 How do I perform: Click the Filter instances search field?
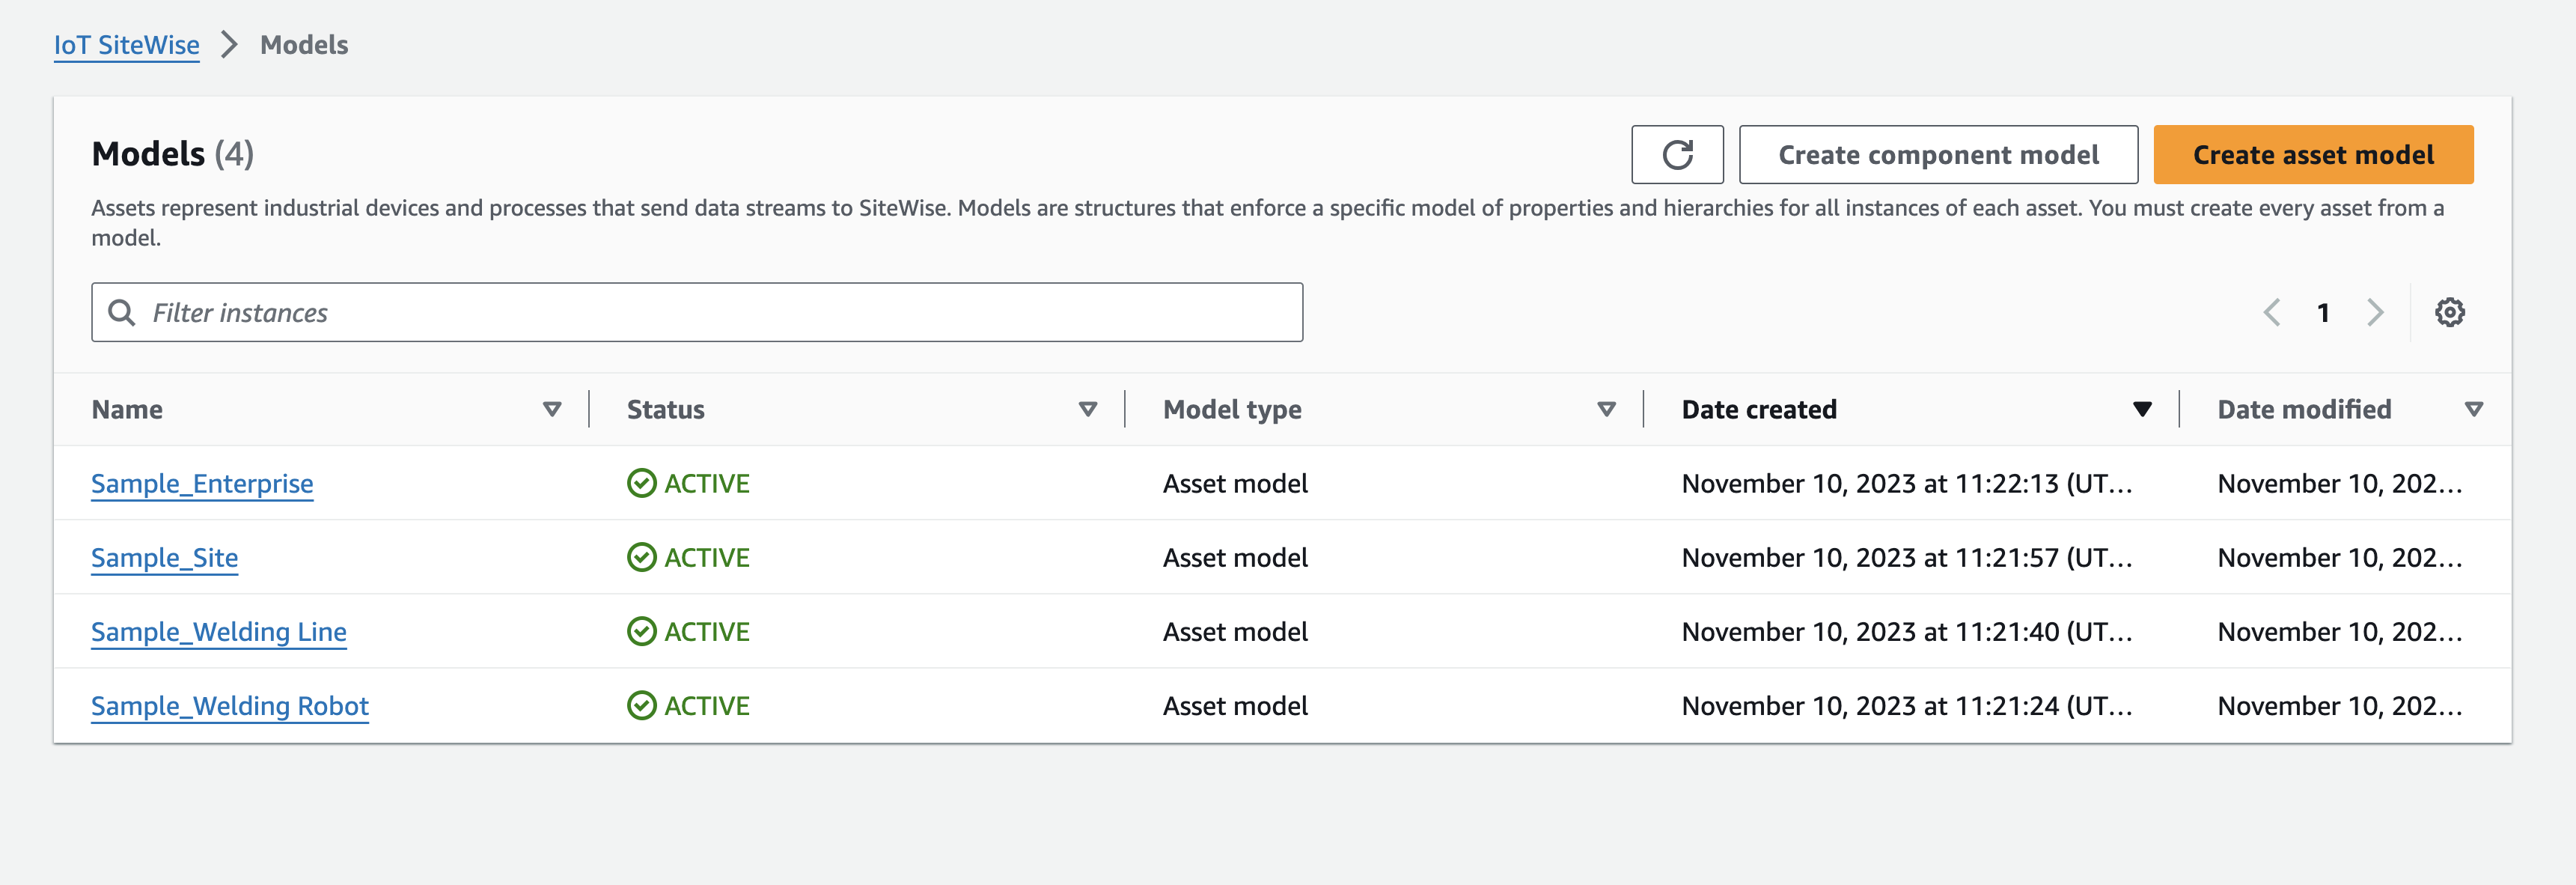pyautogui.click(x=698, y=312)
